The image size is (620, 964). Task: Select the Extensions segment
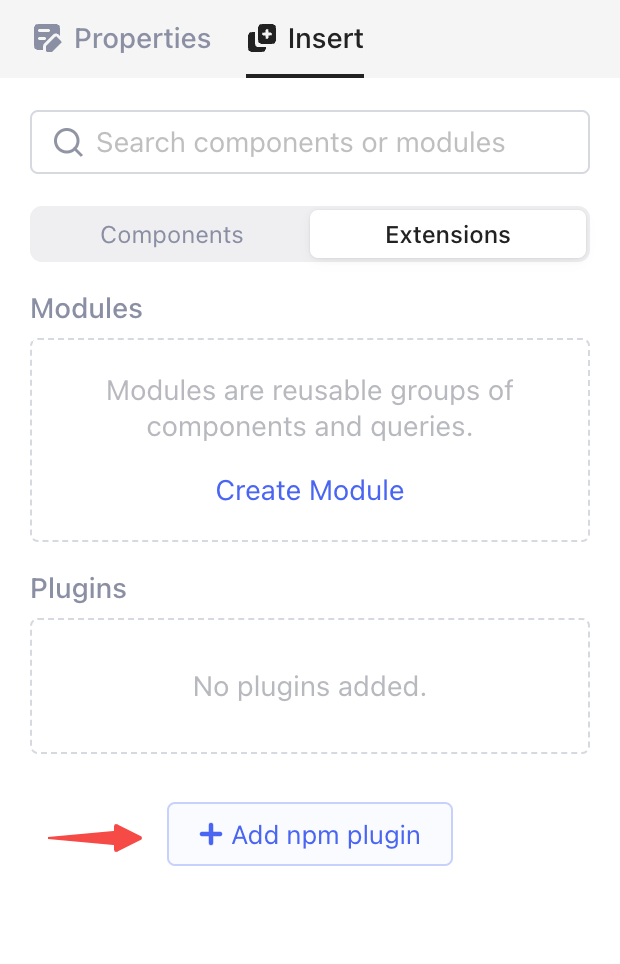pos(447,234)
